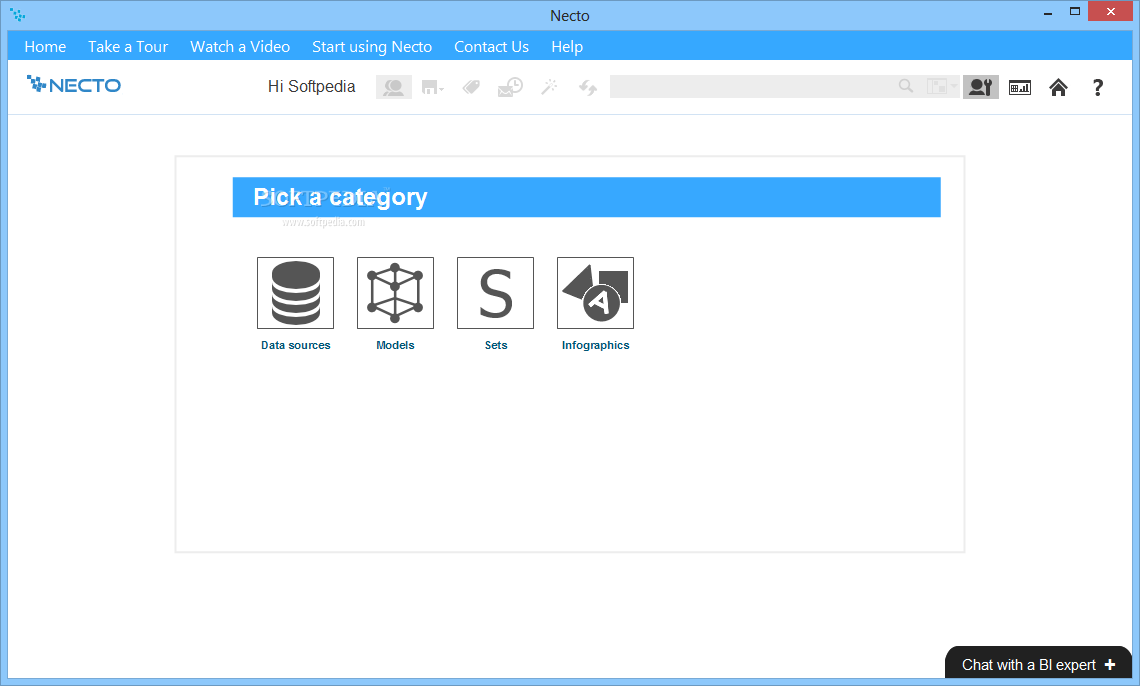Open the dashboard workboard icon

click(1020, 88)
